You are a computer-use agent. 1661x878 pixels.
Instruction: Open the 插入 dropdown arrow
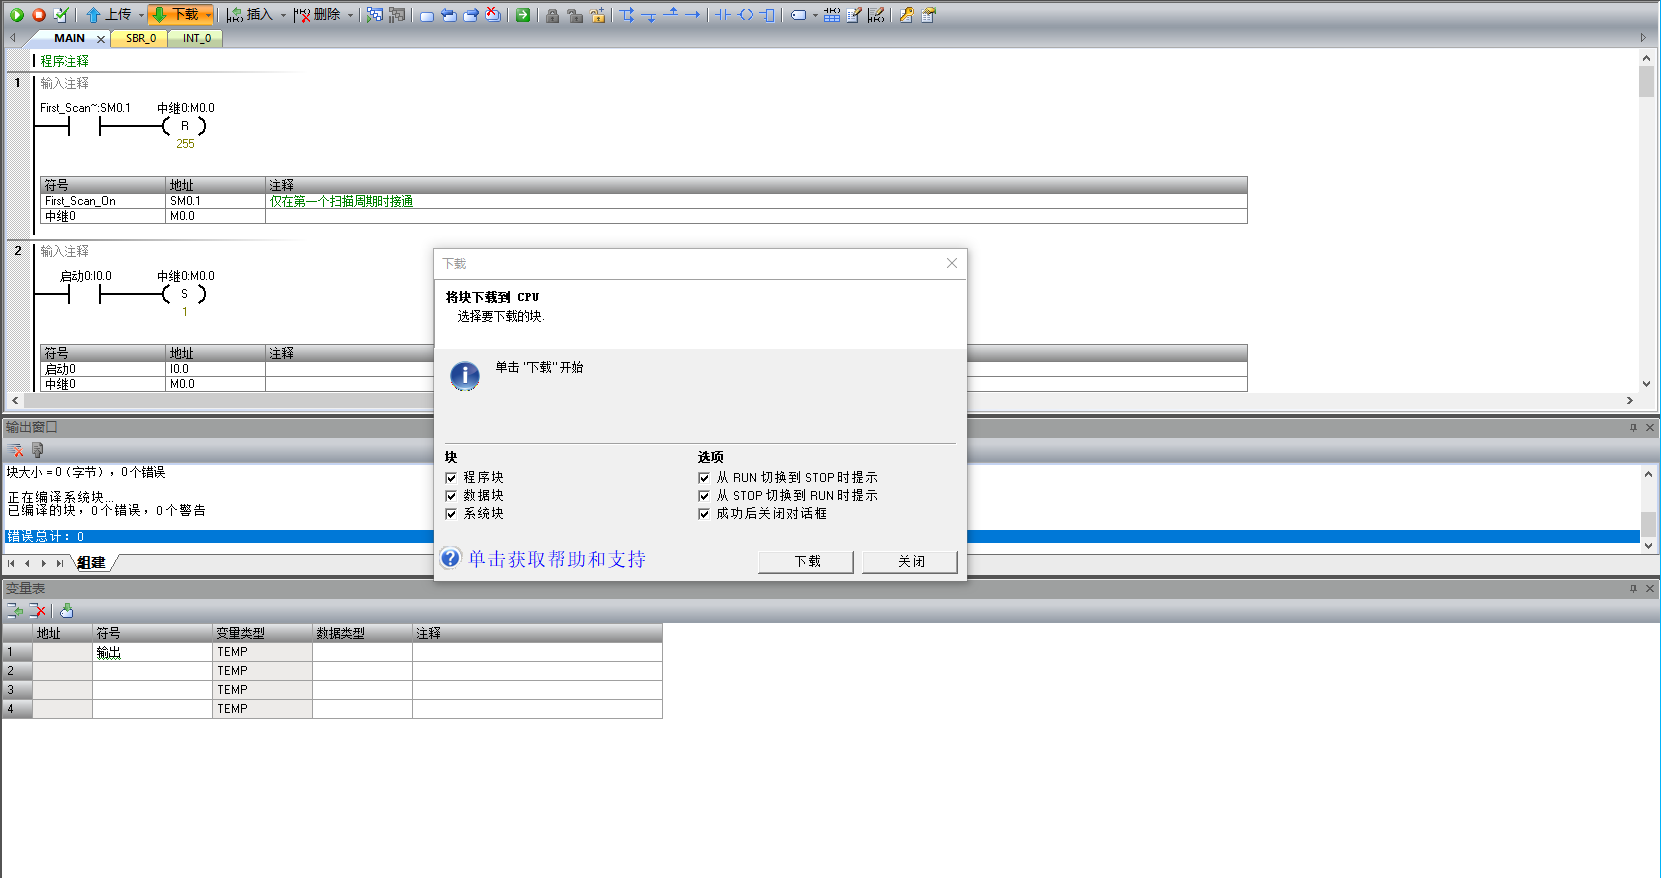click(283, 15)
